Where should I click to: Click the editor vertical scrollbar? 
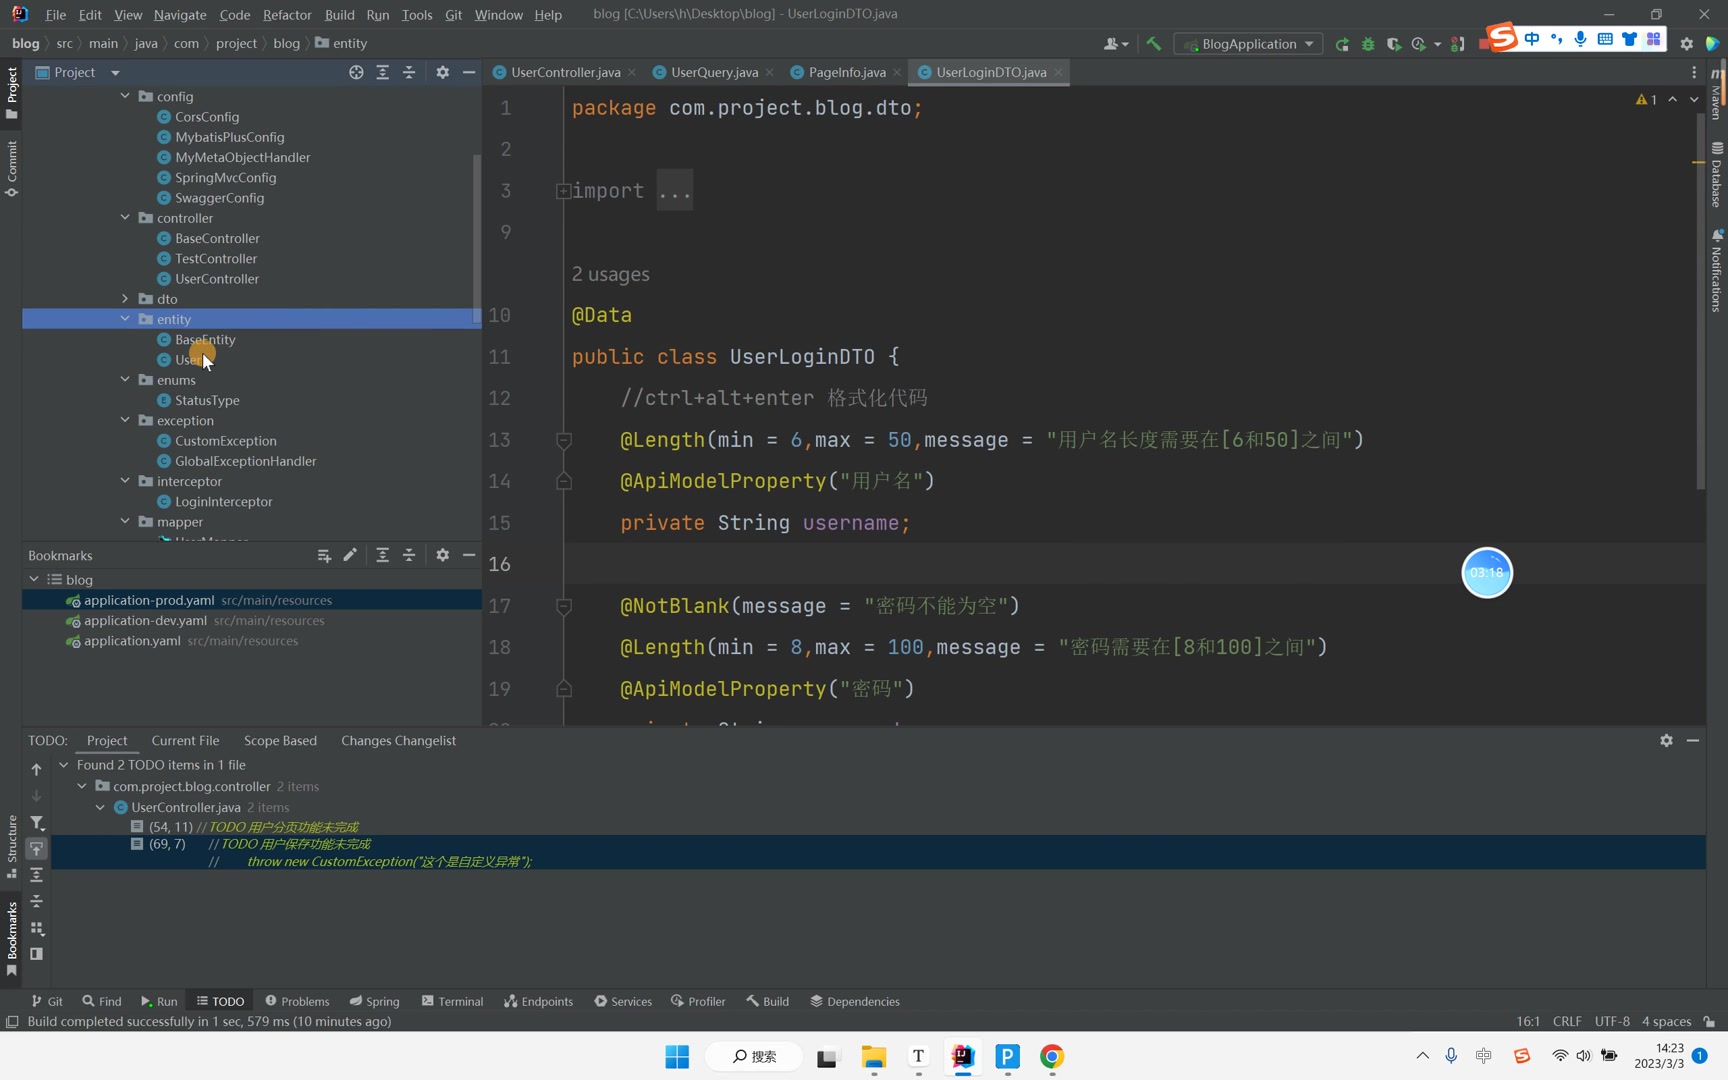tap(1699, 300)
